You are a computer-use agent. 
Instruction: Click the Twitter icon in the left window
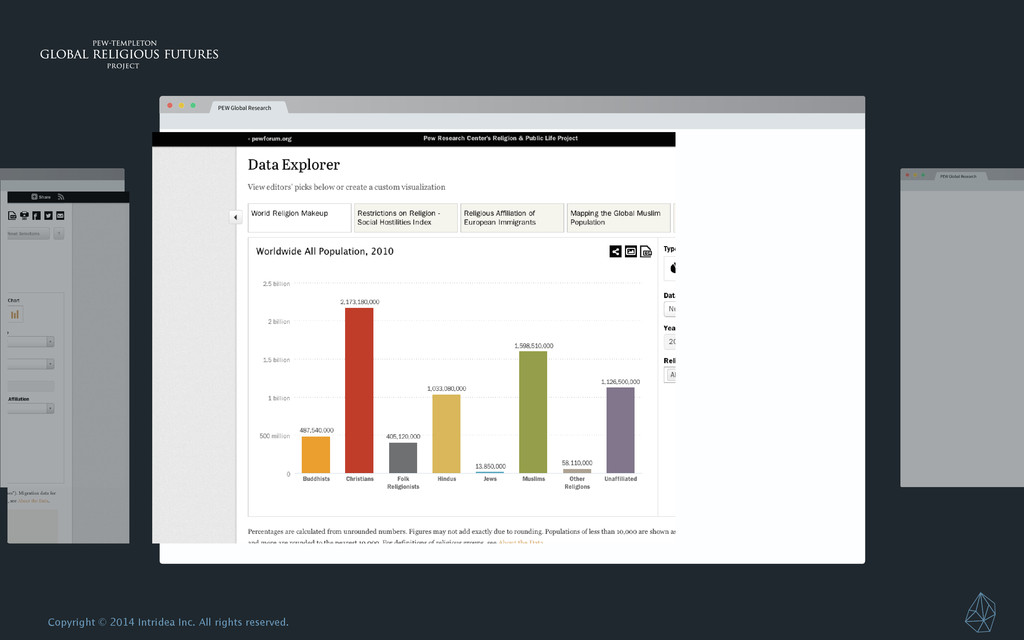48,216
